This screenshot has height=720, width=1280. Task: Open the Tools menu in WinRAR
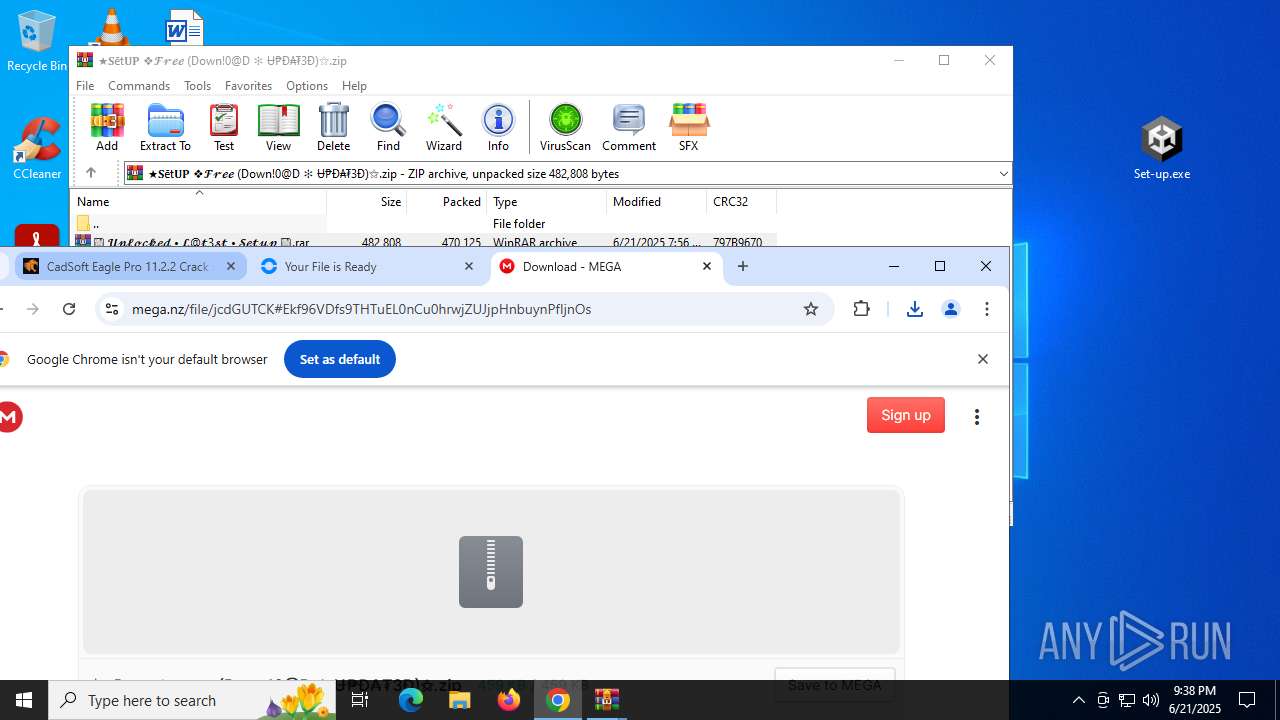pos(197,86)
